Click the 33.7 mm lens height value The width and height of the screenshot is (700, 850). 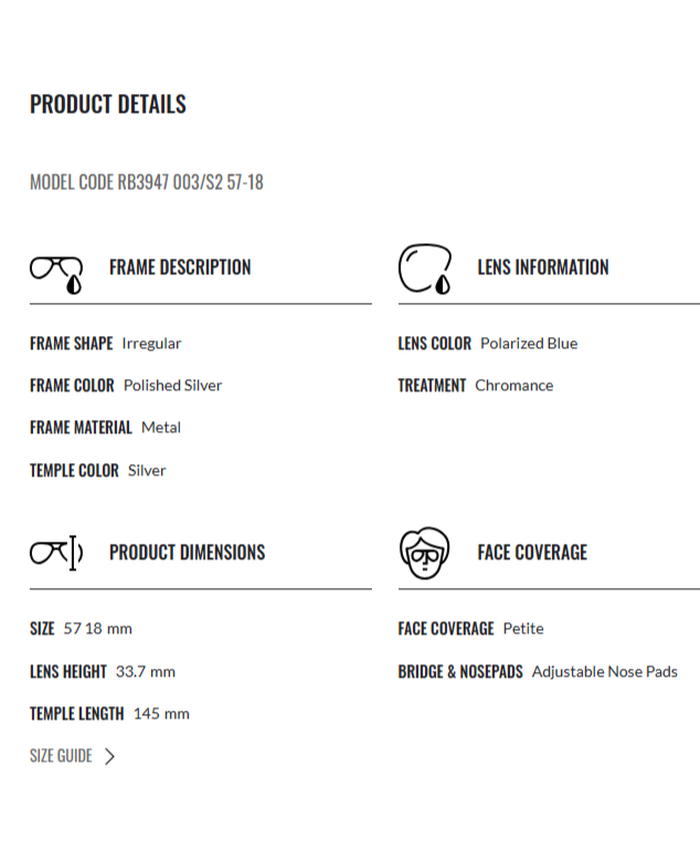point(145,671)
